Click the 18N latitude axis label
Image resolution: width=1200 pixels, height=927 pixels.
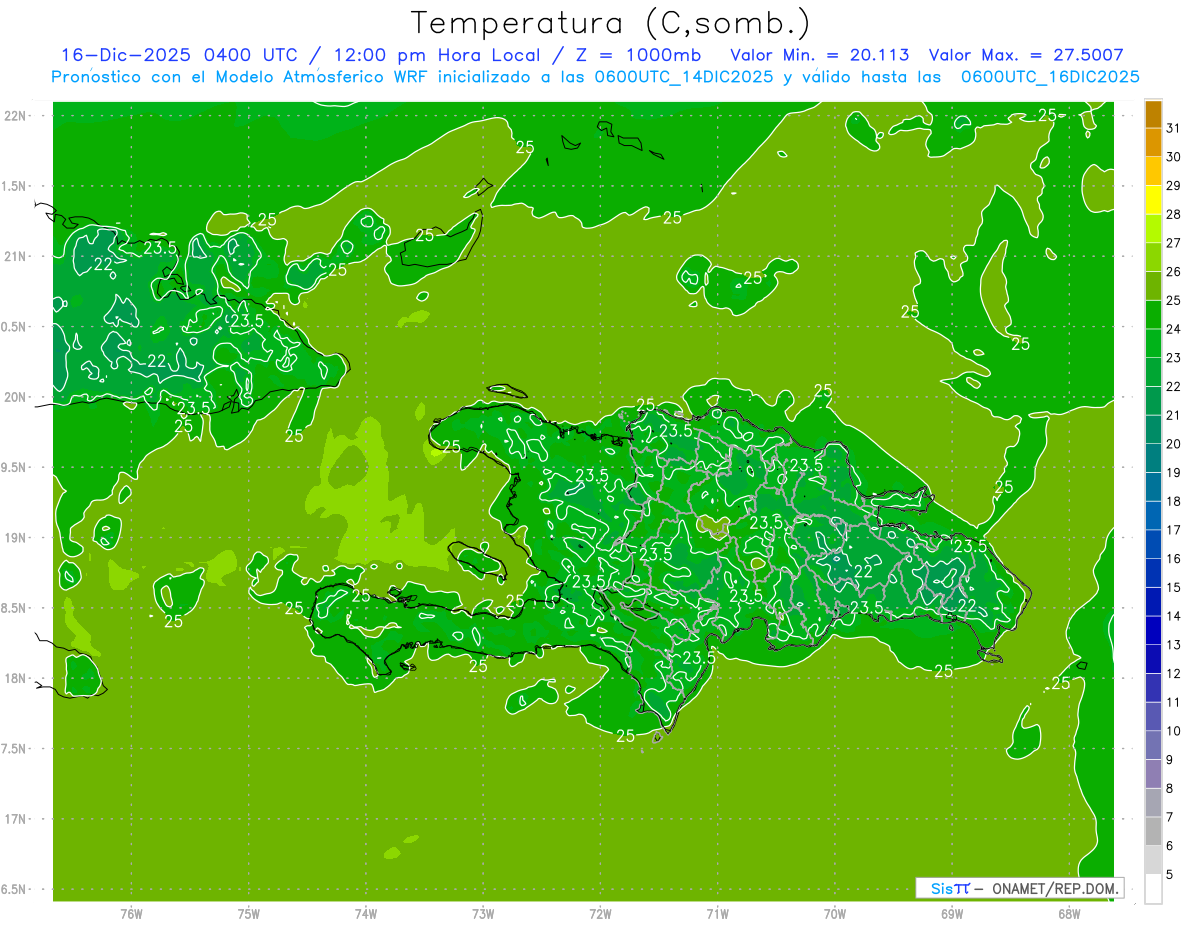(15, 678)
